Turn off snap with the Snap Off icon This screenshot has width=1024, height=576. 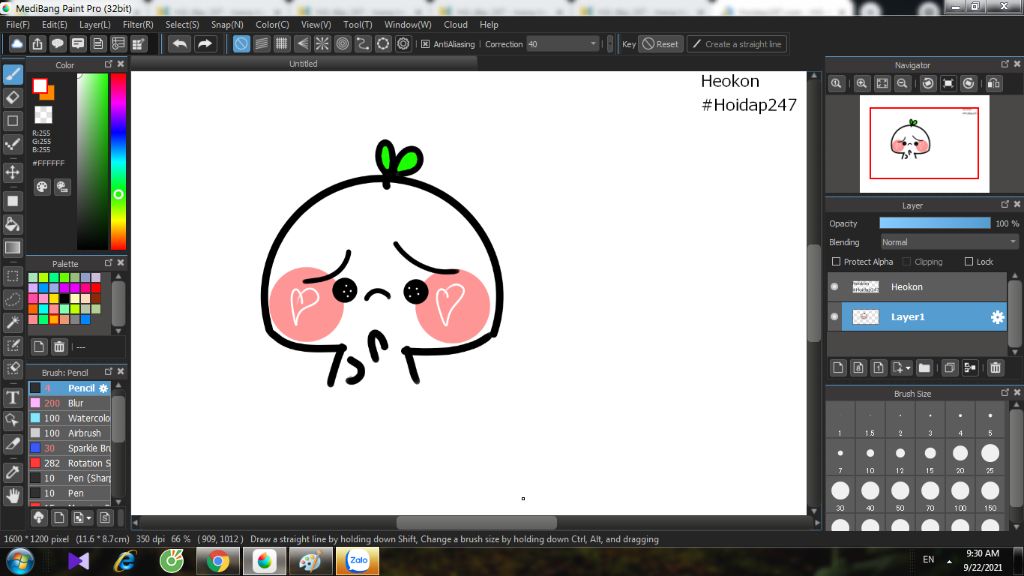(241, 44)
